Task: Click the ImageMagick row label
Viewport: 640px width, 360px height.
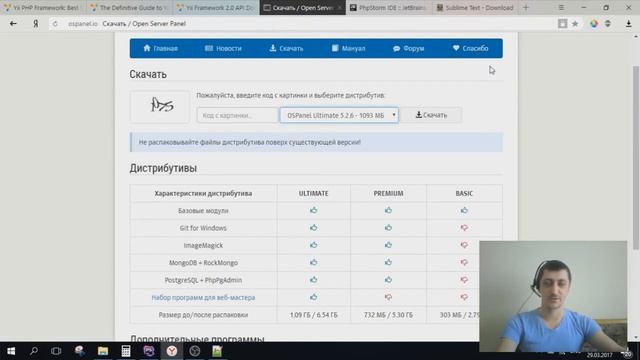Action: 203,245
